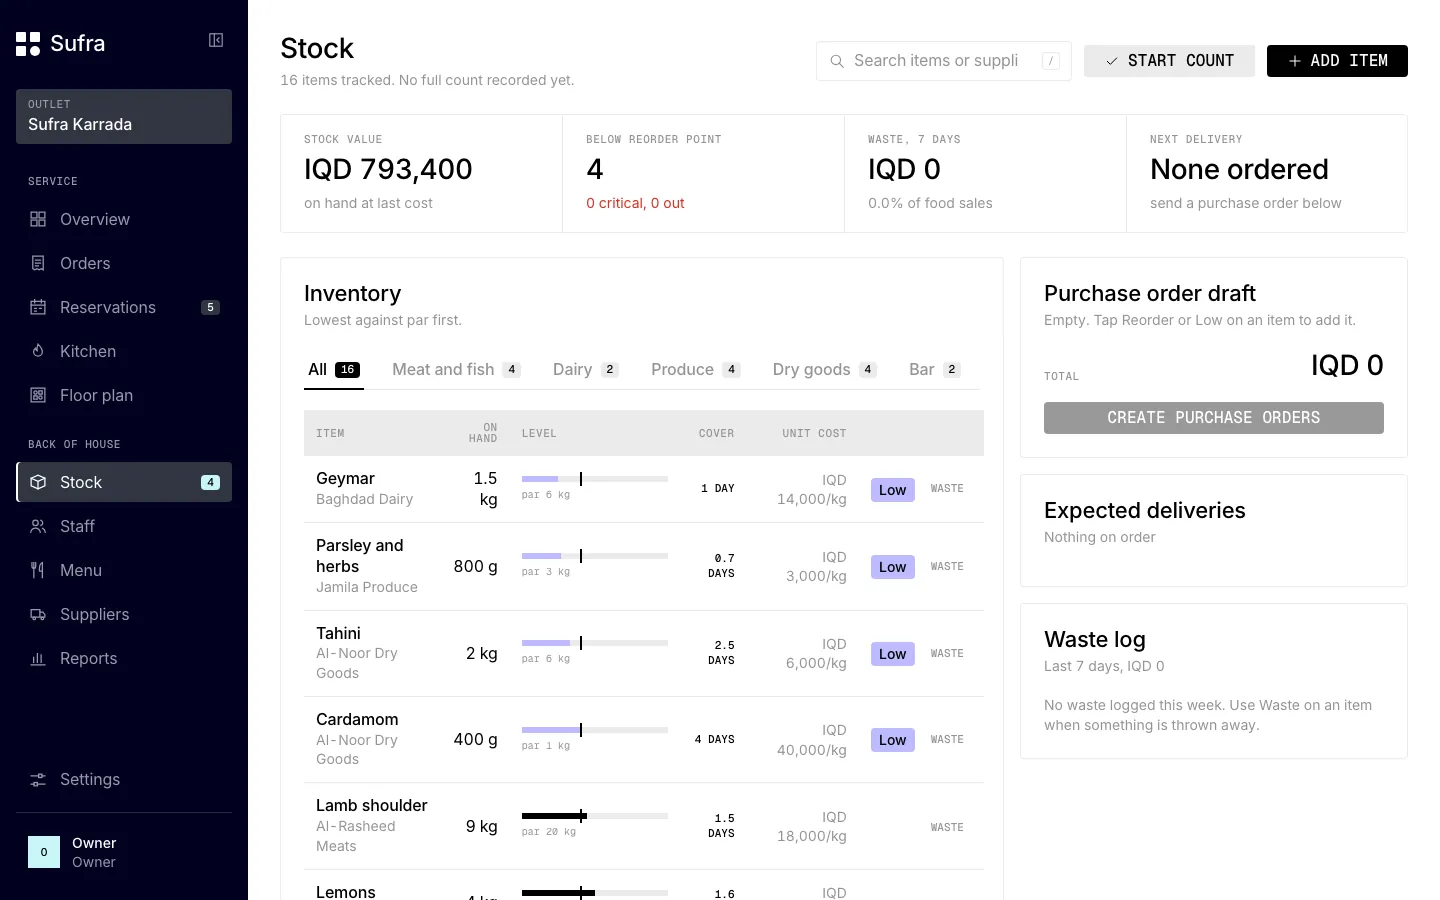Click the Owner avatar badge

coord(44,852)
